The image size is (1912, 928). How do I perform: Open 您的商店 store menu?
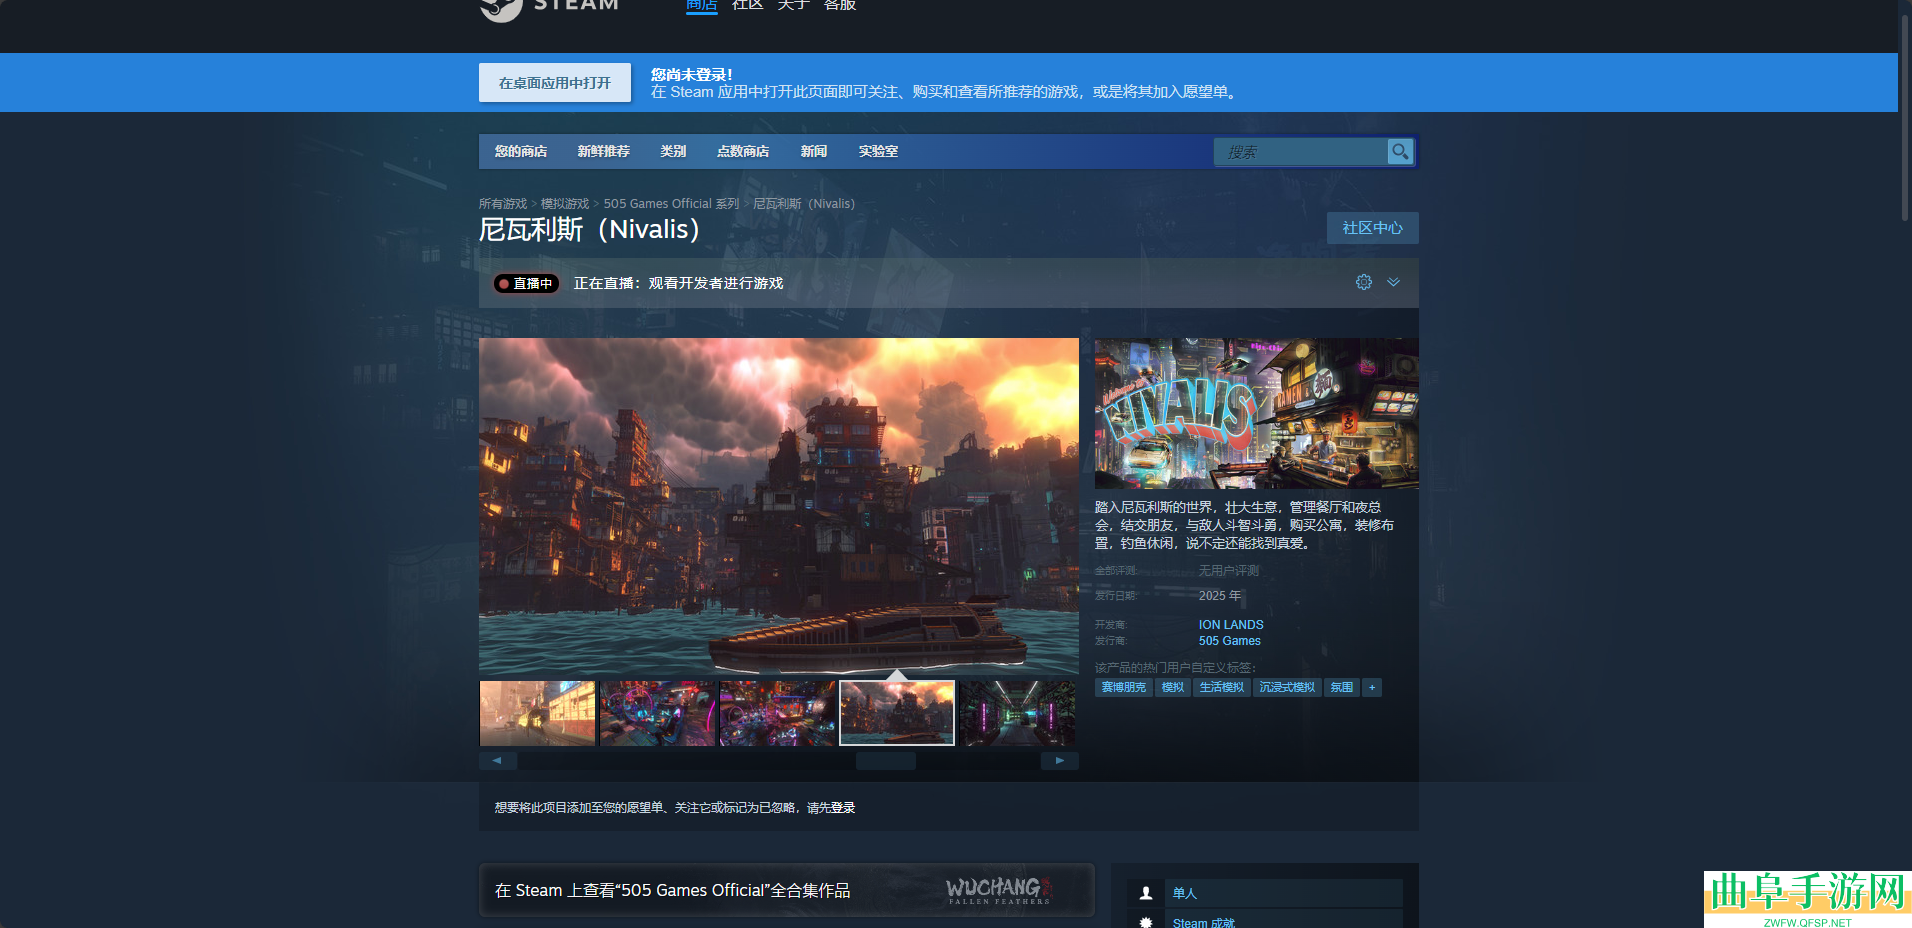point(521,152)
